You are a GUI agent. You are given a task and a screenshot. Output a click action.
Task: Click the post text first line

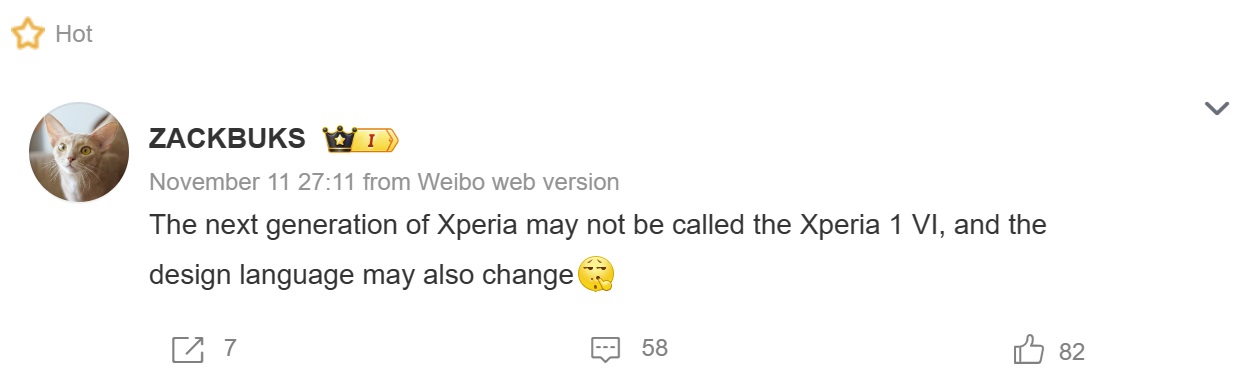[598, 224]
